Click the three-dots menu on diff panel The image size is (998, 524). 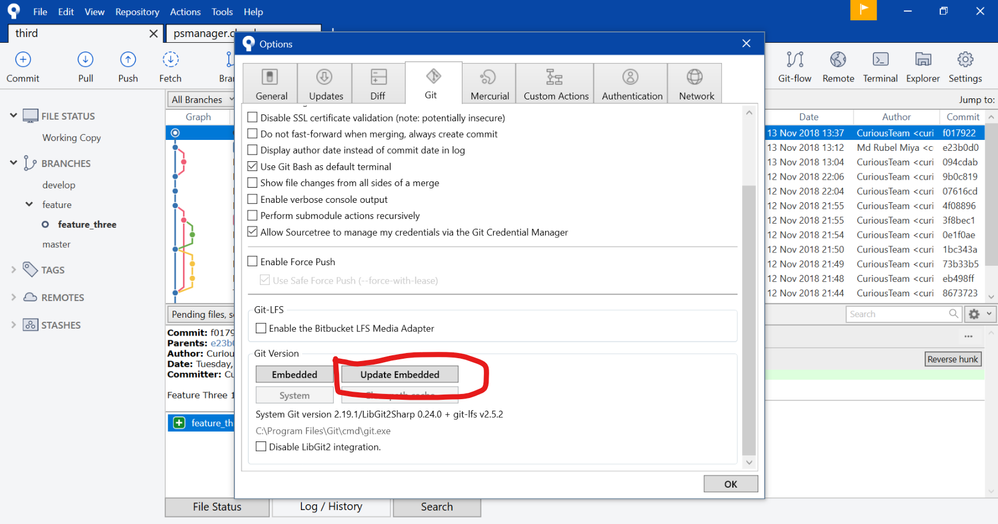point(968,336)
